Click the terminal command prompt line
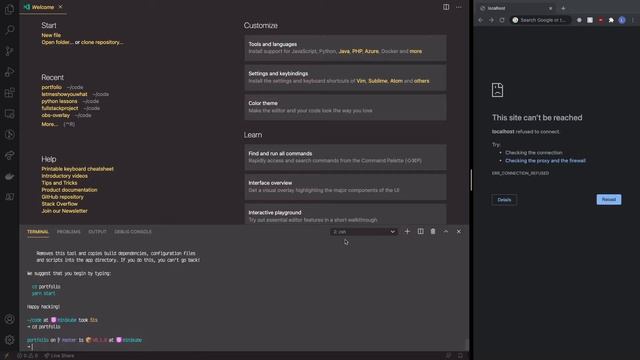Image resolution: width=640 pixels, height=360 pixels. pyautogui.click(x=245, y=347)
